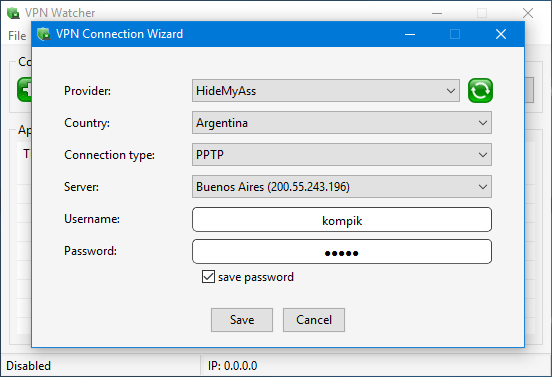The image size is (552, 377).
Task: Click the Password: label
Action: 90,251
